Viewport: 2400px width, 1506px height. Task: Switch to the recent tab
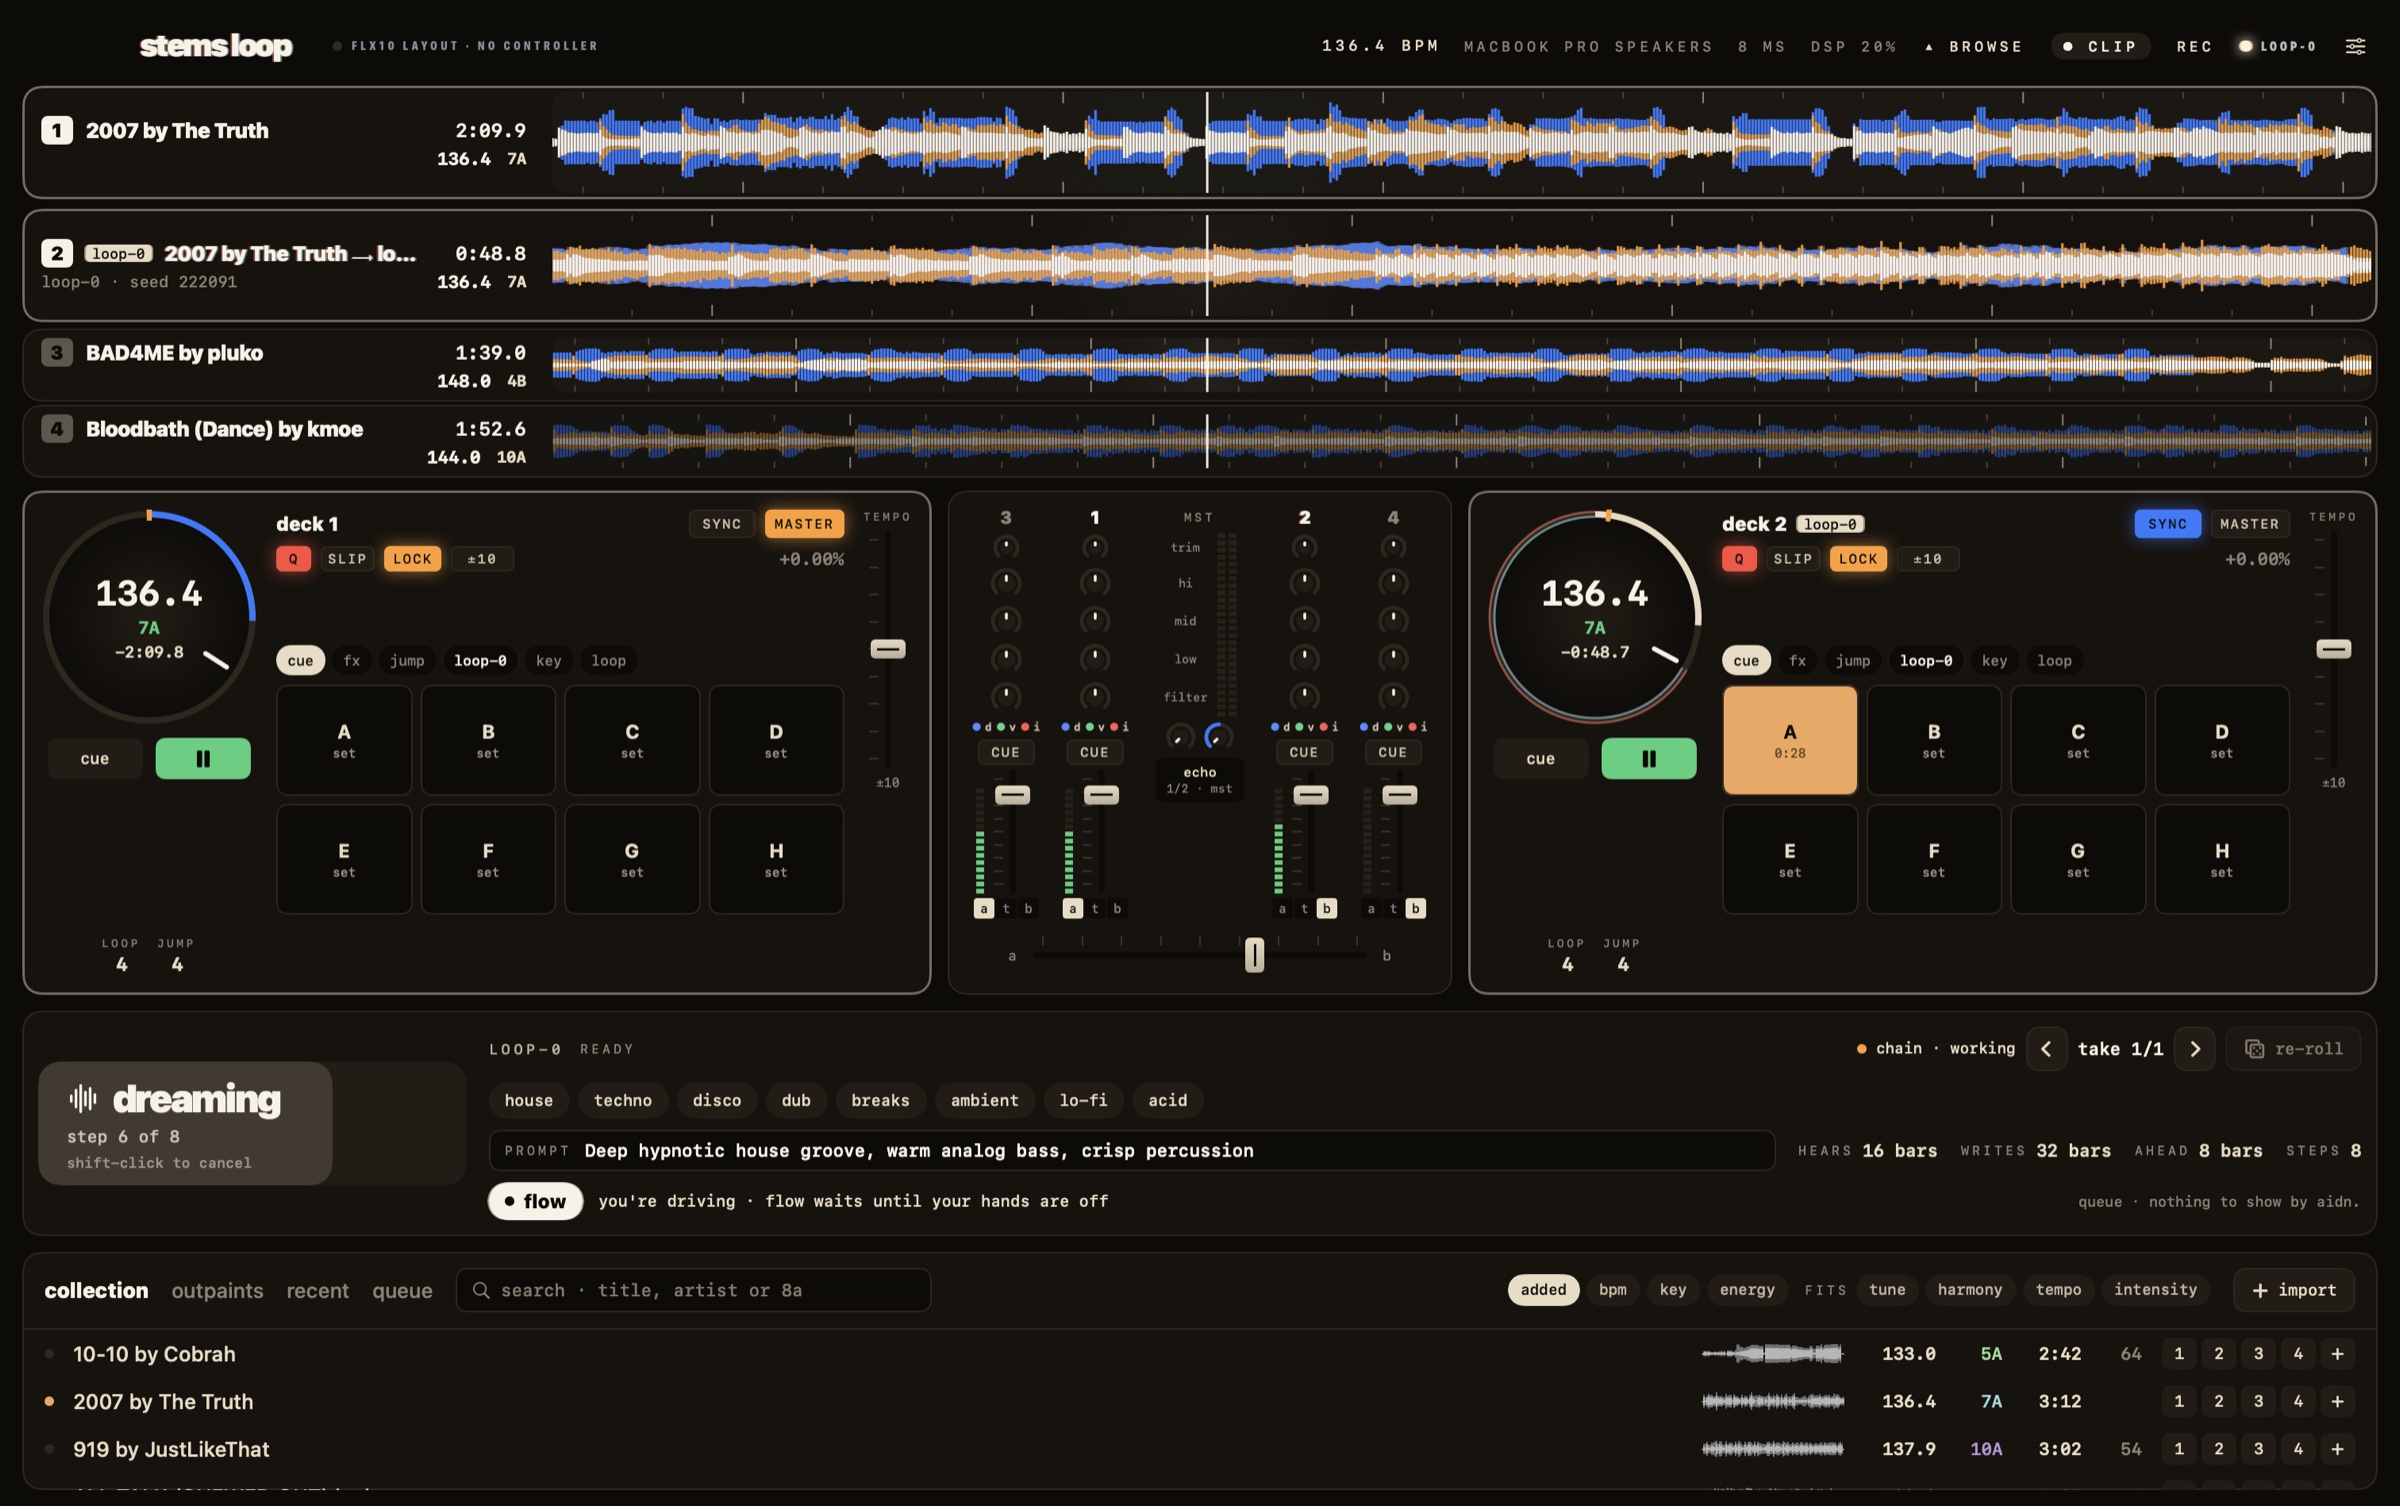(317, 1290)
